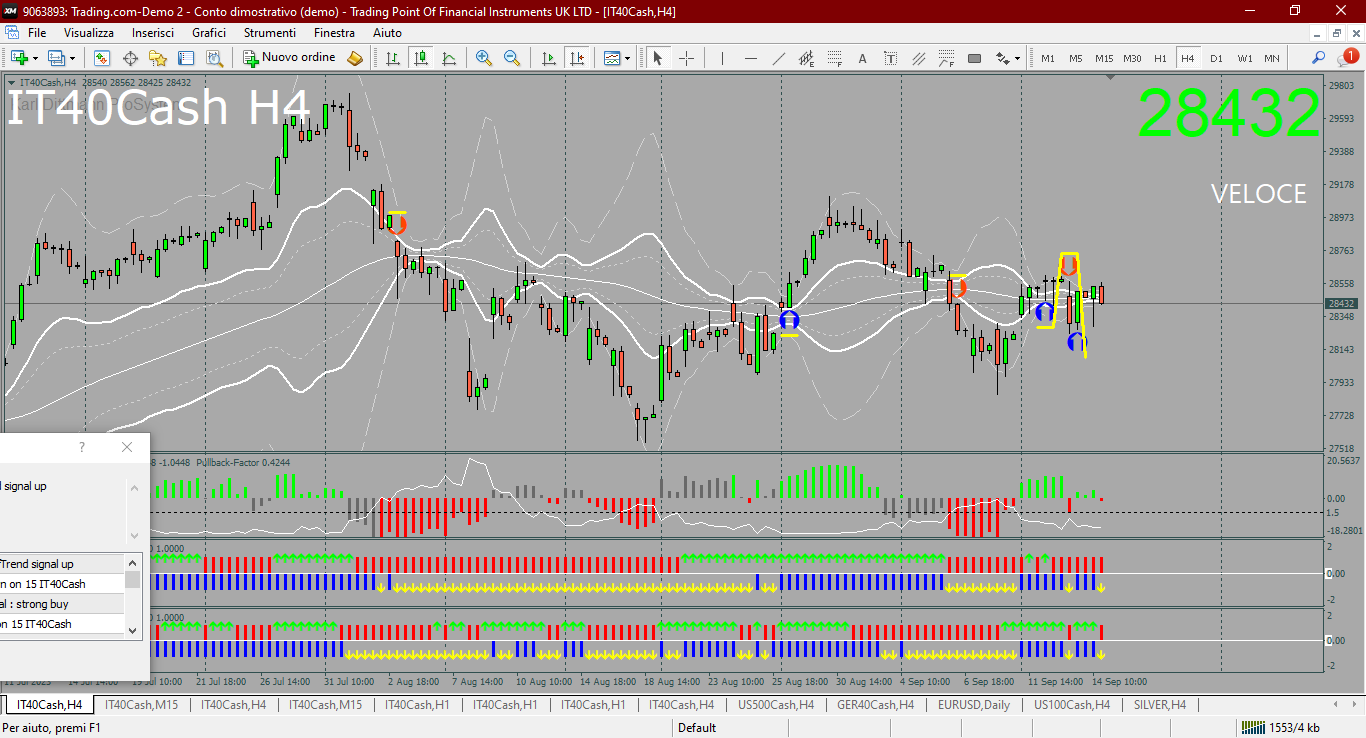Open the Market Watch window icon
The height and width of the screenshot is (738, 1366).
pos(102,58)
